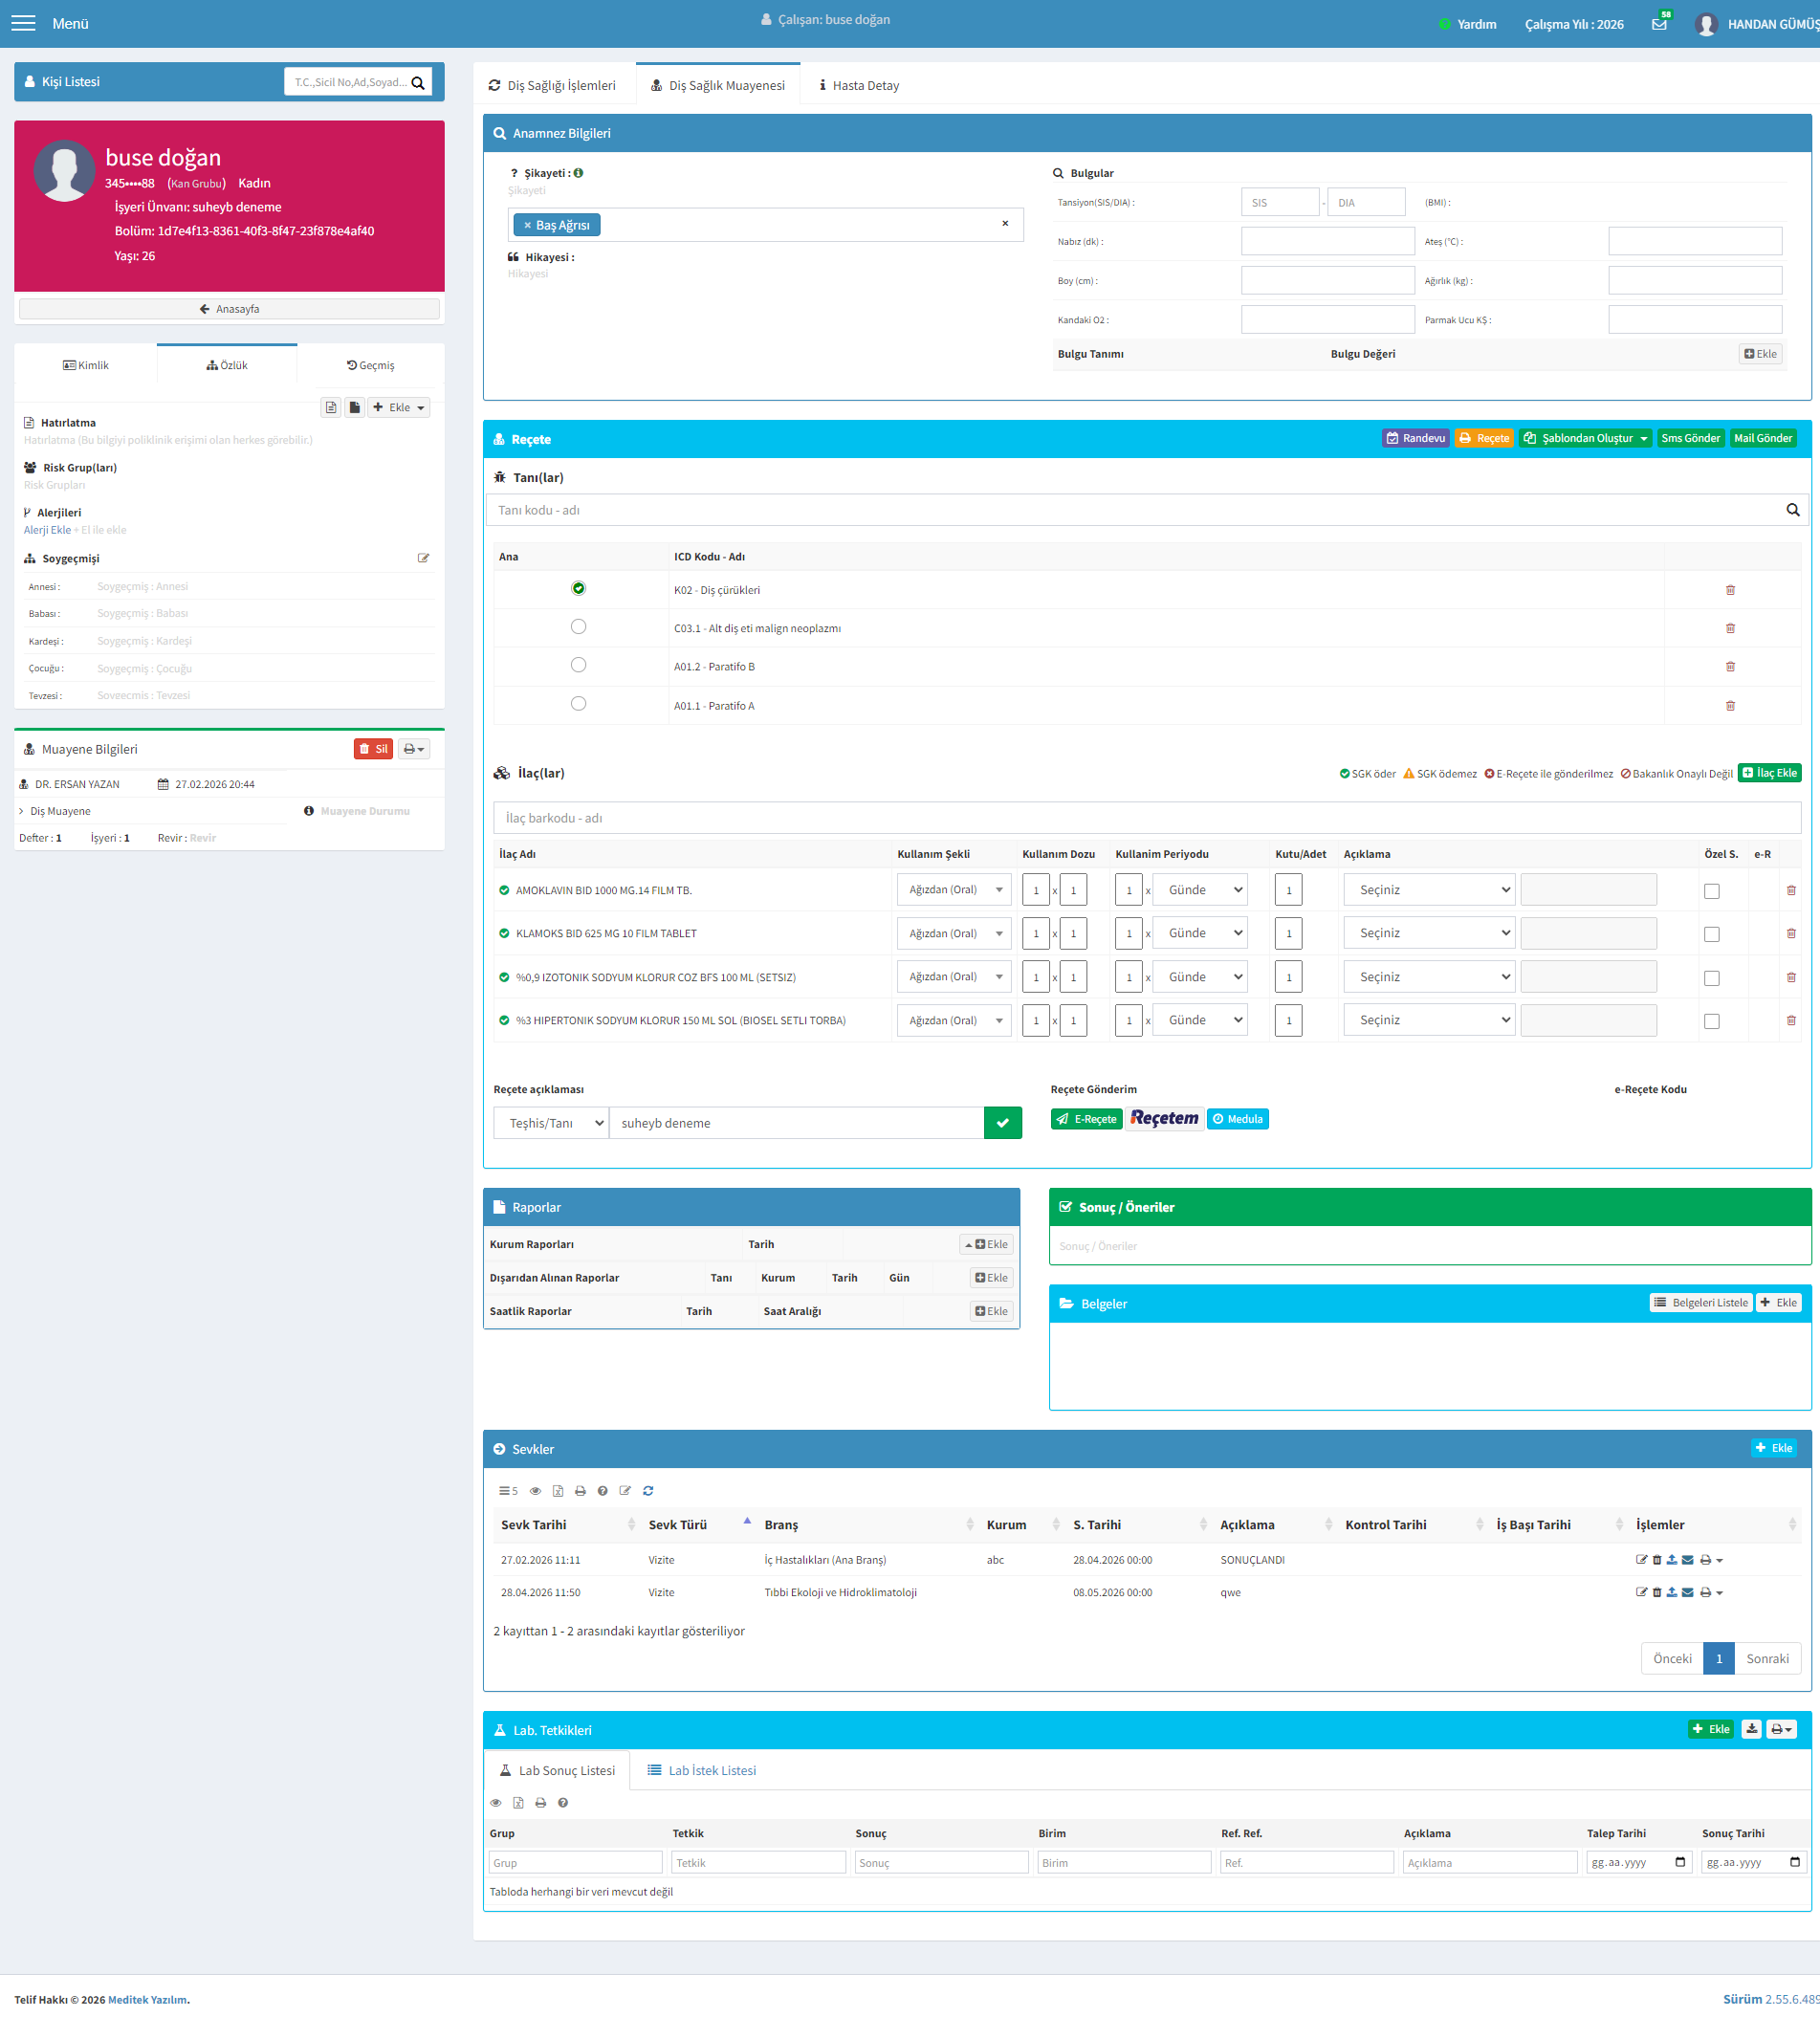Refresh the Sevkler table
The width and height of the screenshot is (1820, 2039).
coord(648,1490)
